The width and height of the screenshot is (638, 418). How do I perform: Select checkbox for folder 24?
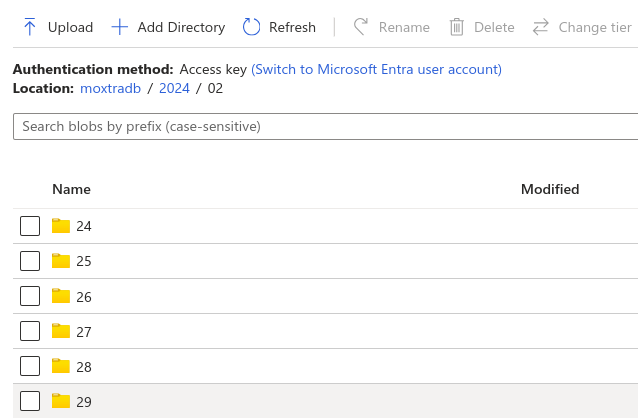(30, 226)
